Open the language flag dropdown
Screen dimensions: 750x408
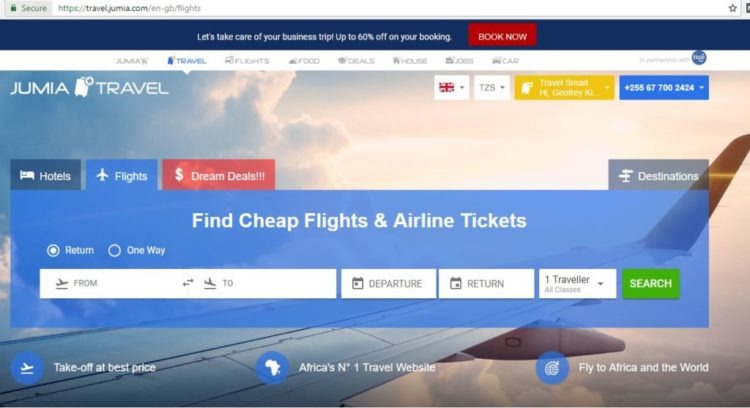coord(452,88)
